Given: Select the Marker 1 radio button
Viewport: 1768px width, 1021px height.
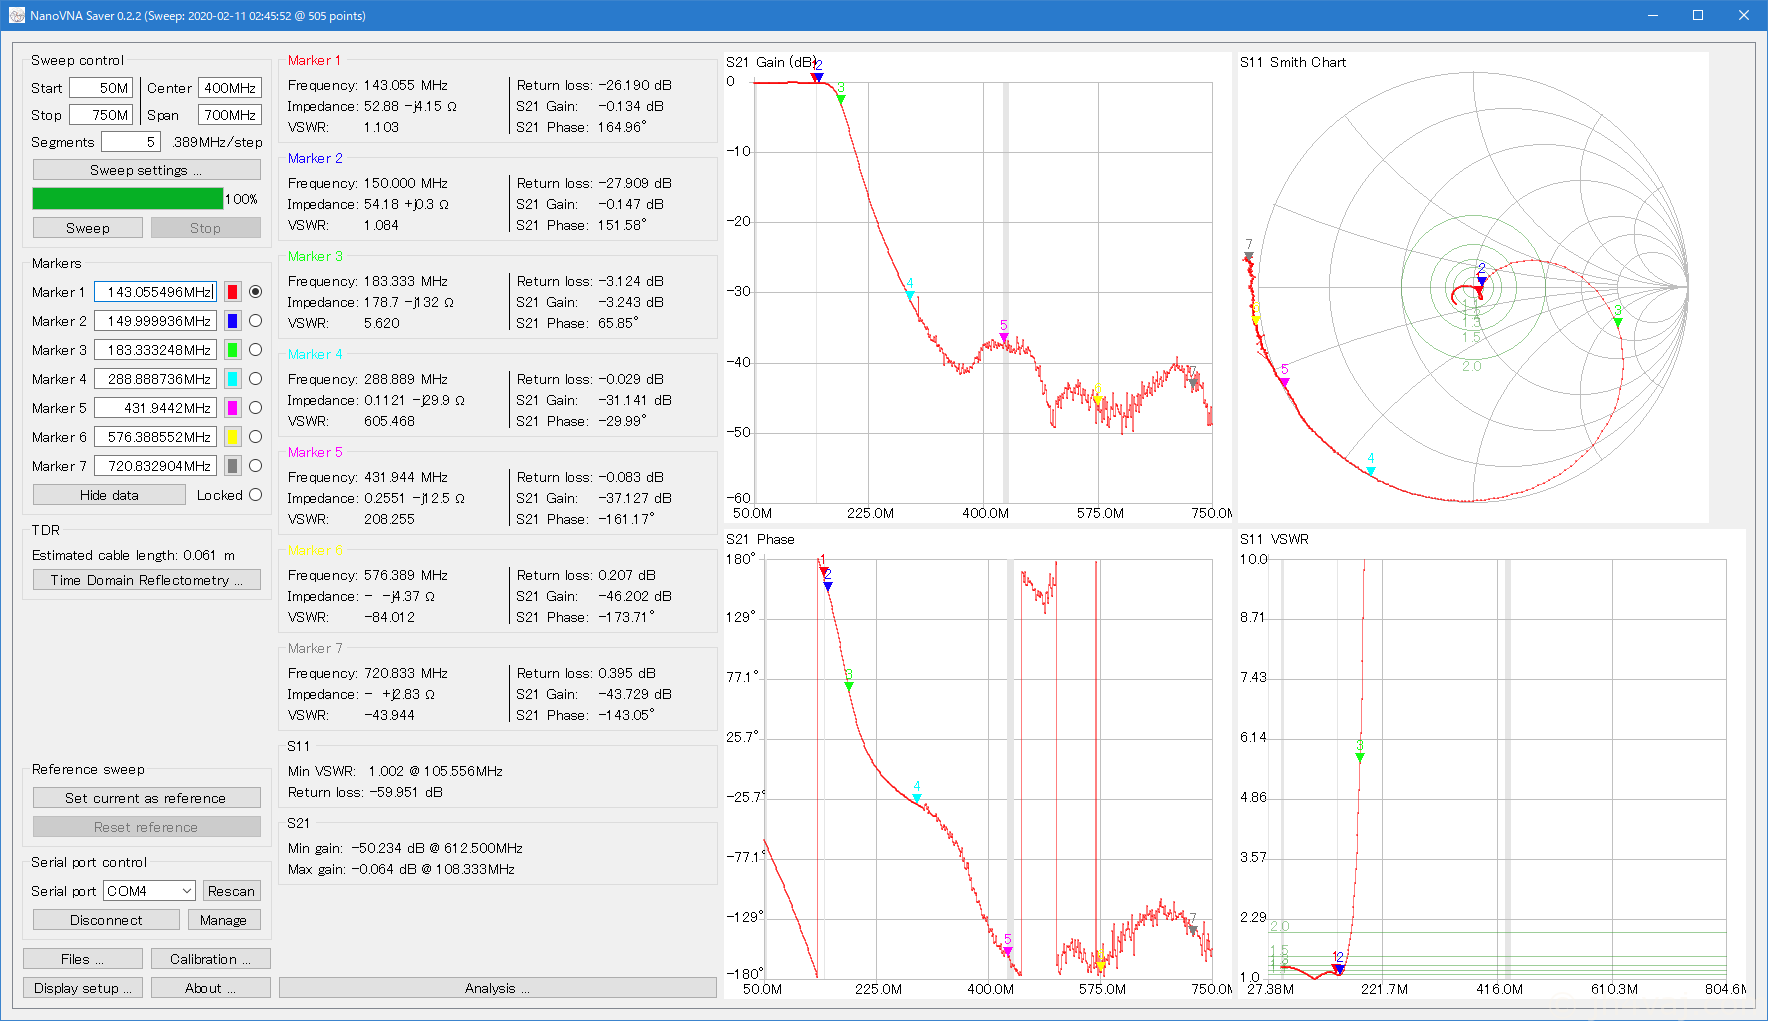Looking at the screenshot, I should [255, 292].
